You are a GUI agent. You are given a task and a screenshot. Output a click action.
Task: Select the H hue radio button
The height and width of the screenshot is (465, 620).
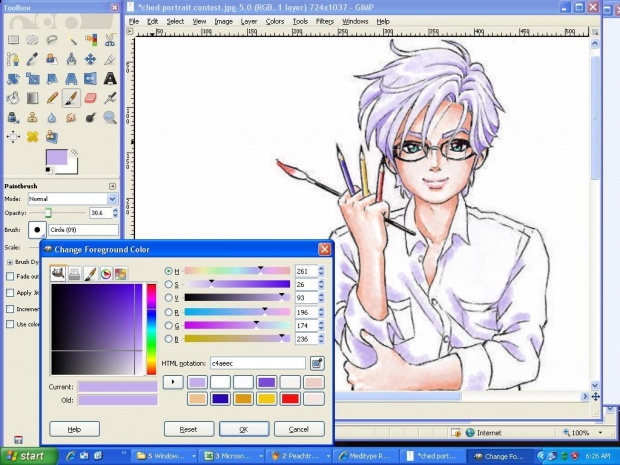point(169,271)
